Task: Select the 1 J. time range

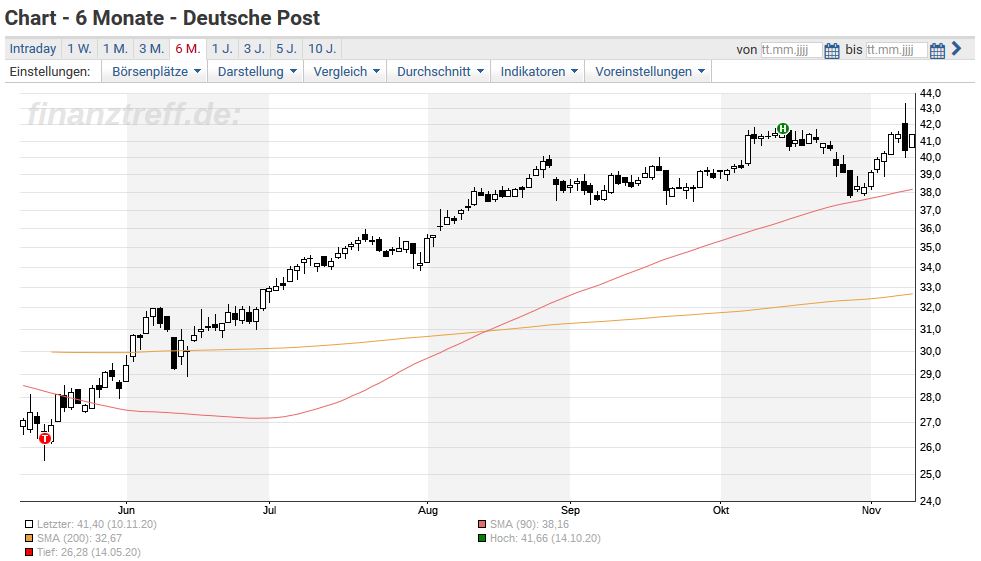Action: pos(222,49)
